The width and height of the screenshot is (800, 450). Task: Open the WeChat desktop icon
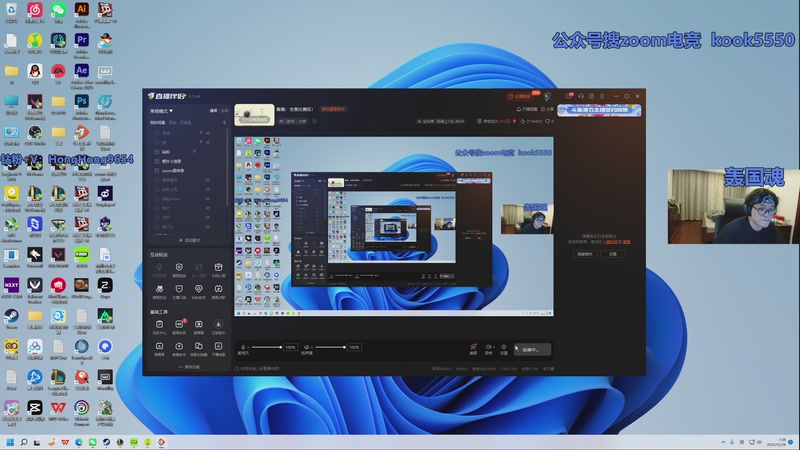58,11
